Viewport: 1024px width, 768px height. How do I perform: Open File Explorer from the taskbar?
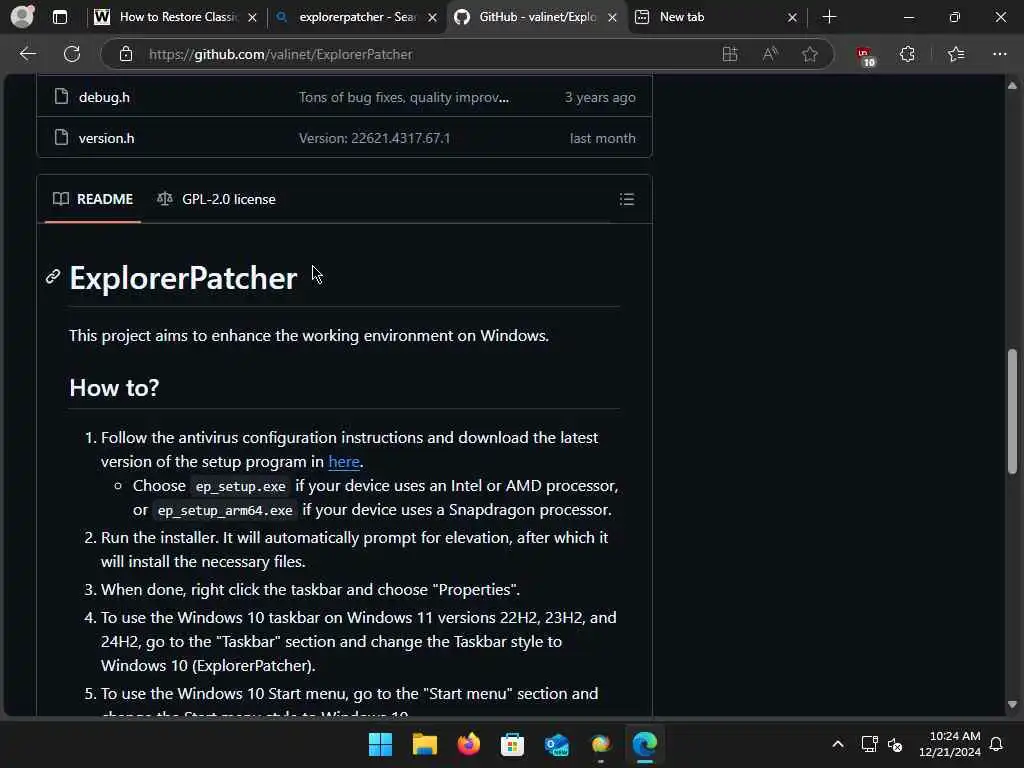[x=424, y=744]
